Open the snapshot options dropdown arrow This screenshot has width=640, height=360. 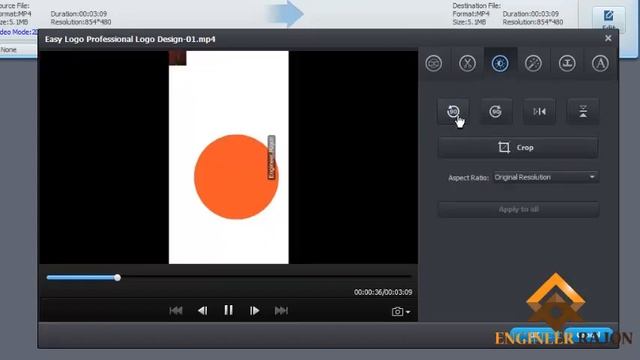(408, 312)
